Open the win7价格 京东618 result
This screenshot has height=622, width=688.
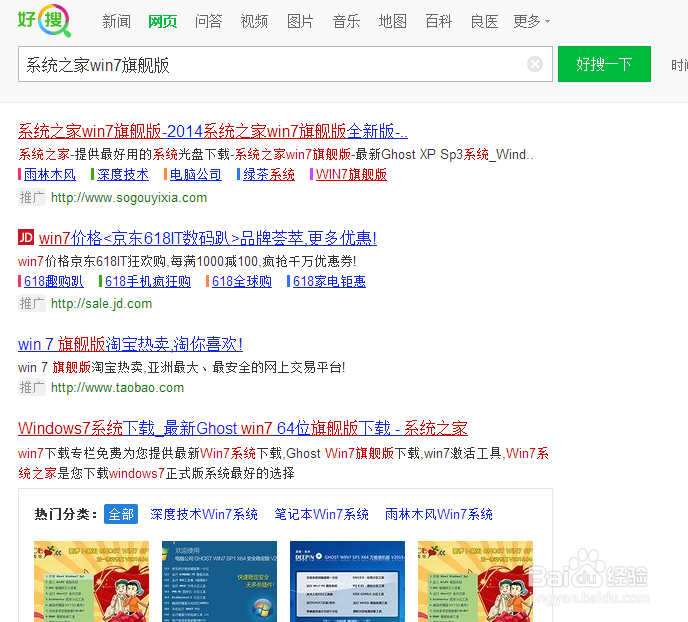pos(208,238)
